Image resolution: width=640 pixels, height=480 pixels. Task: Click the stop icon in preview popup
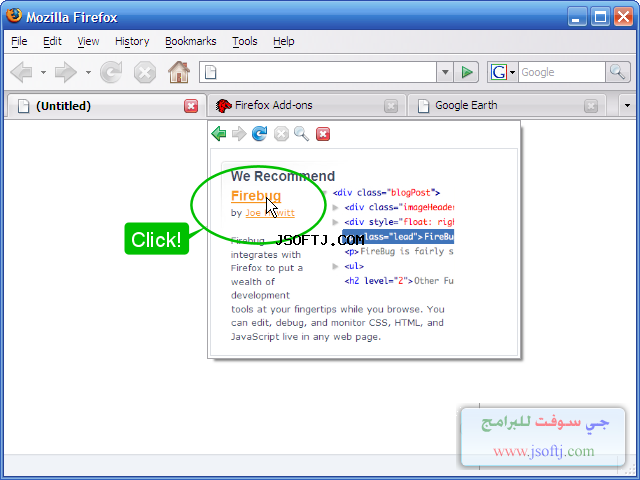pos(281,133)
